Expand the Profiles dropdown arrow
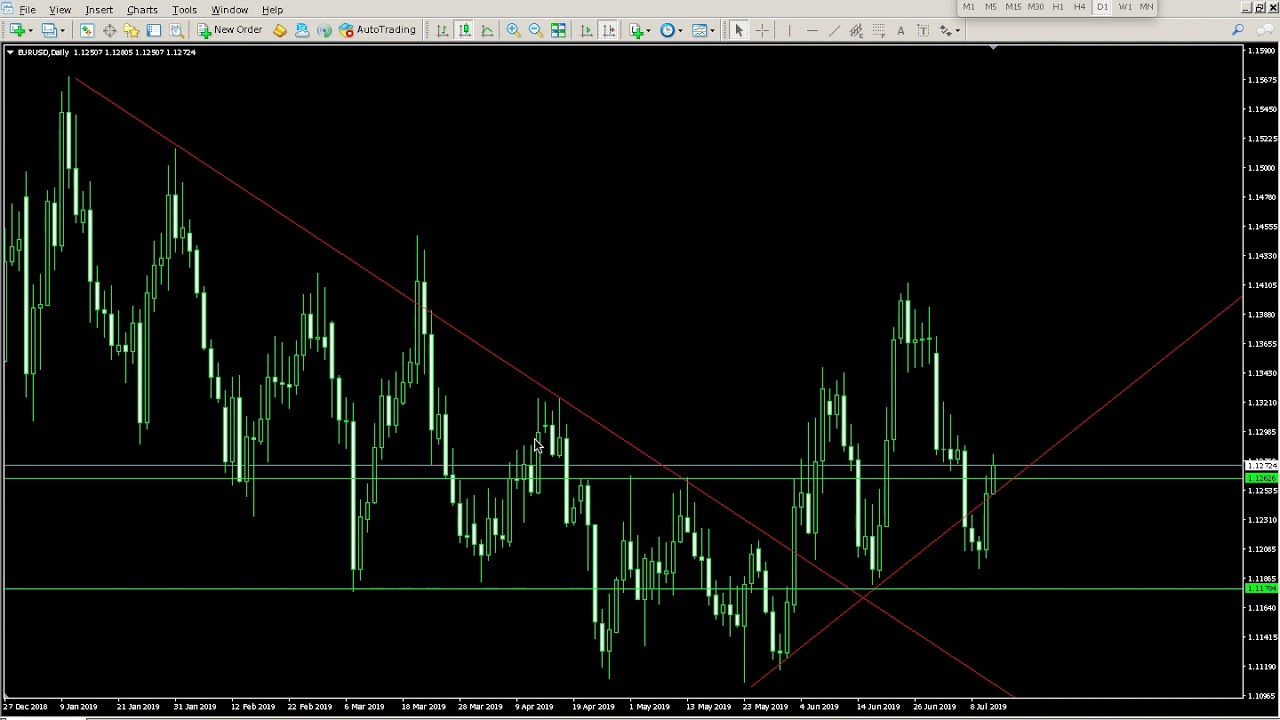Screen dimensions: 1280x720 coord(62,30)
